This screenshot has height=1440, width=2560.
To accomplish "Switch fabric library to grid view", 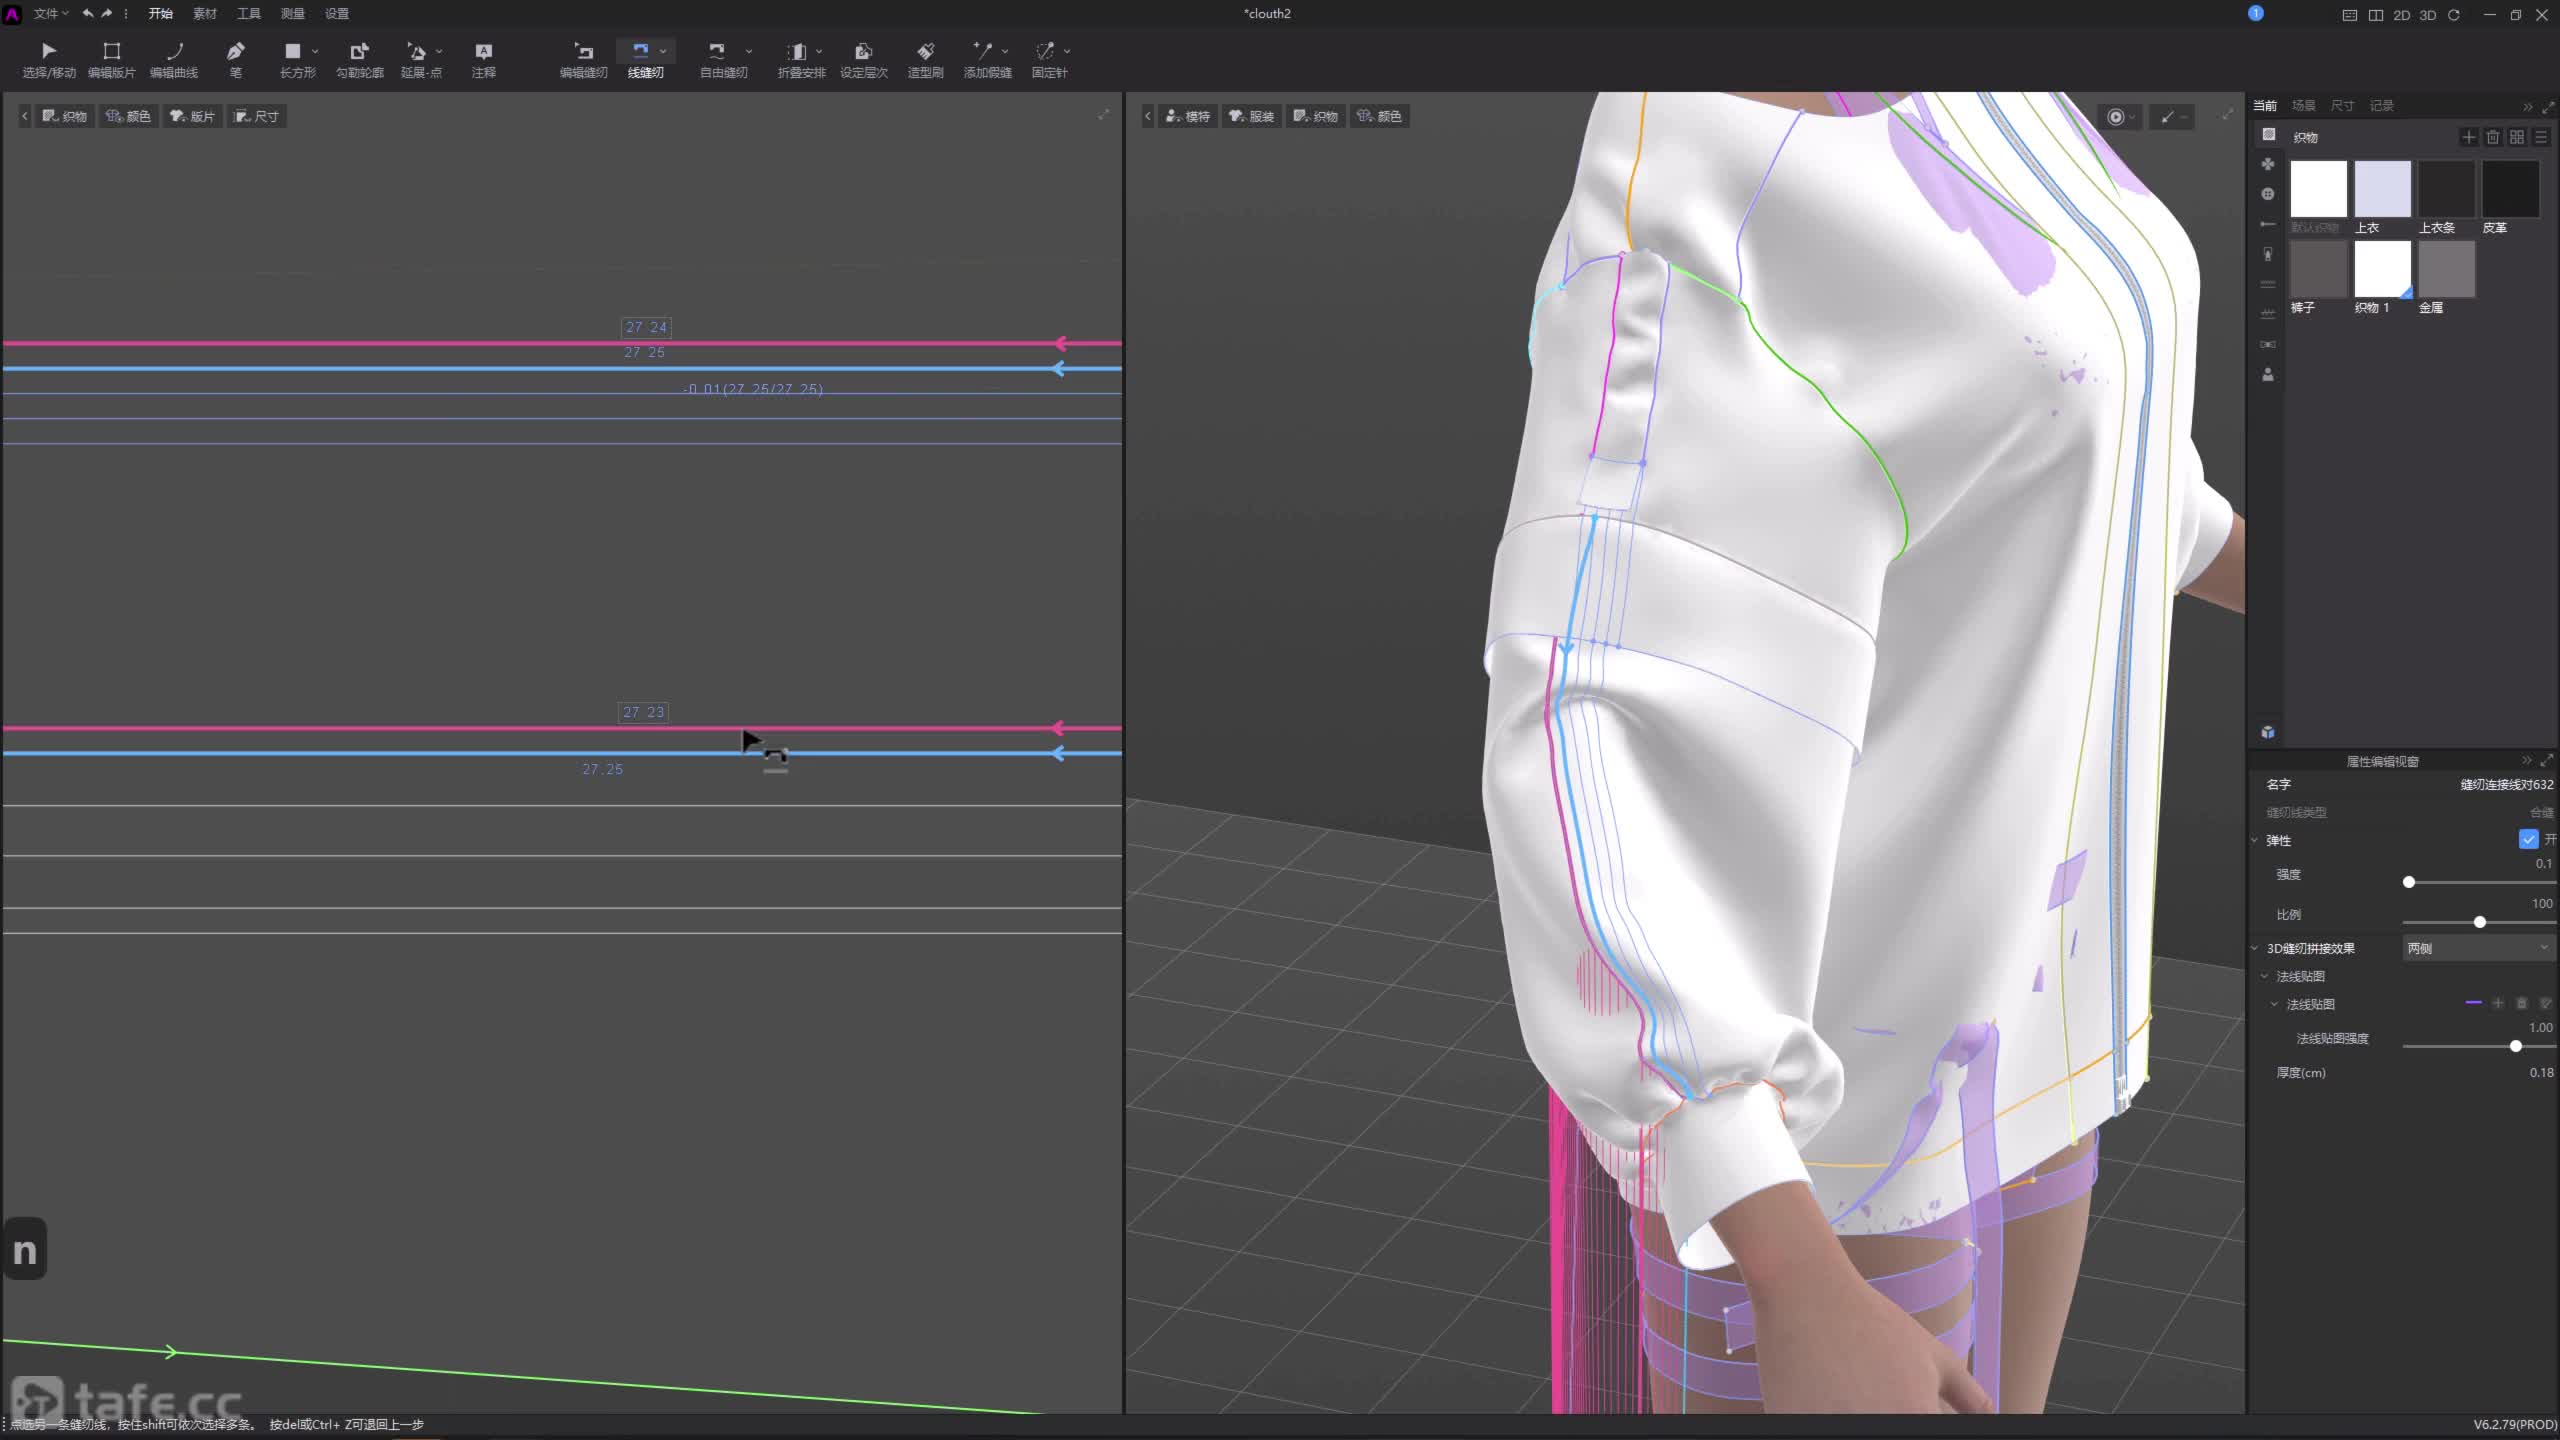I will point(2517,137).
